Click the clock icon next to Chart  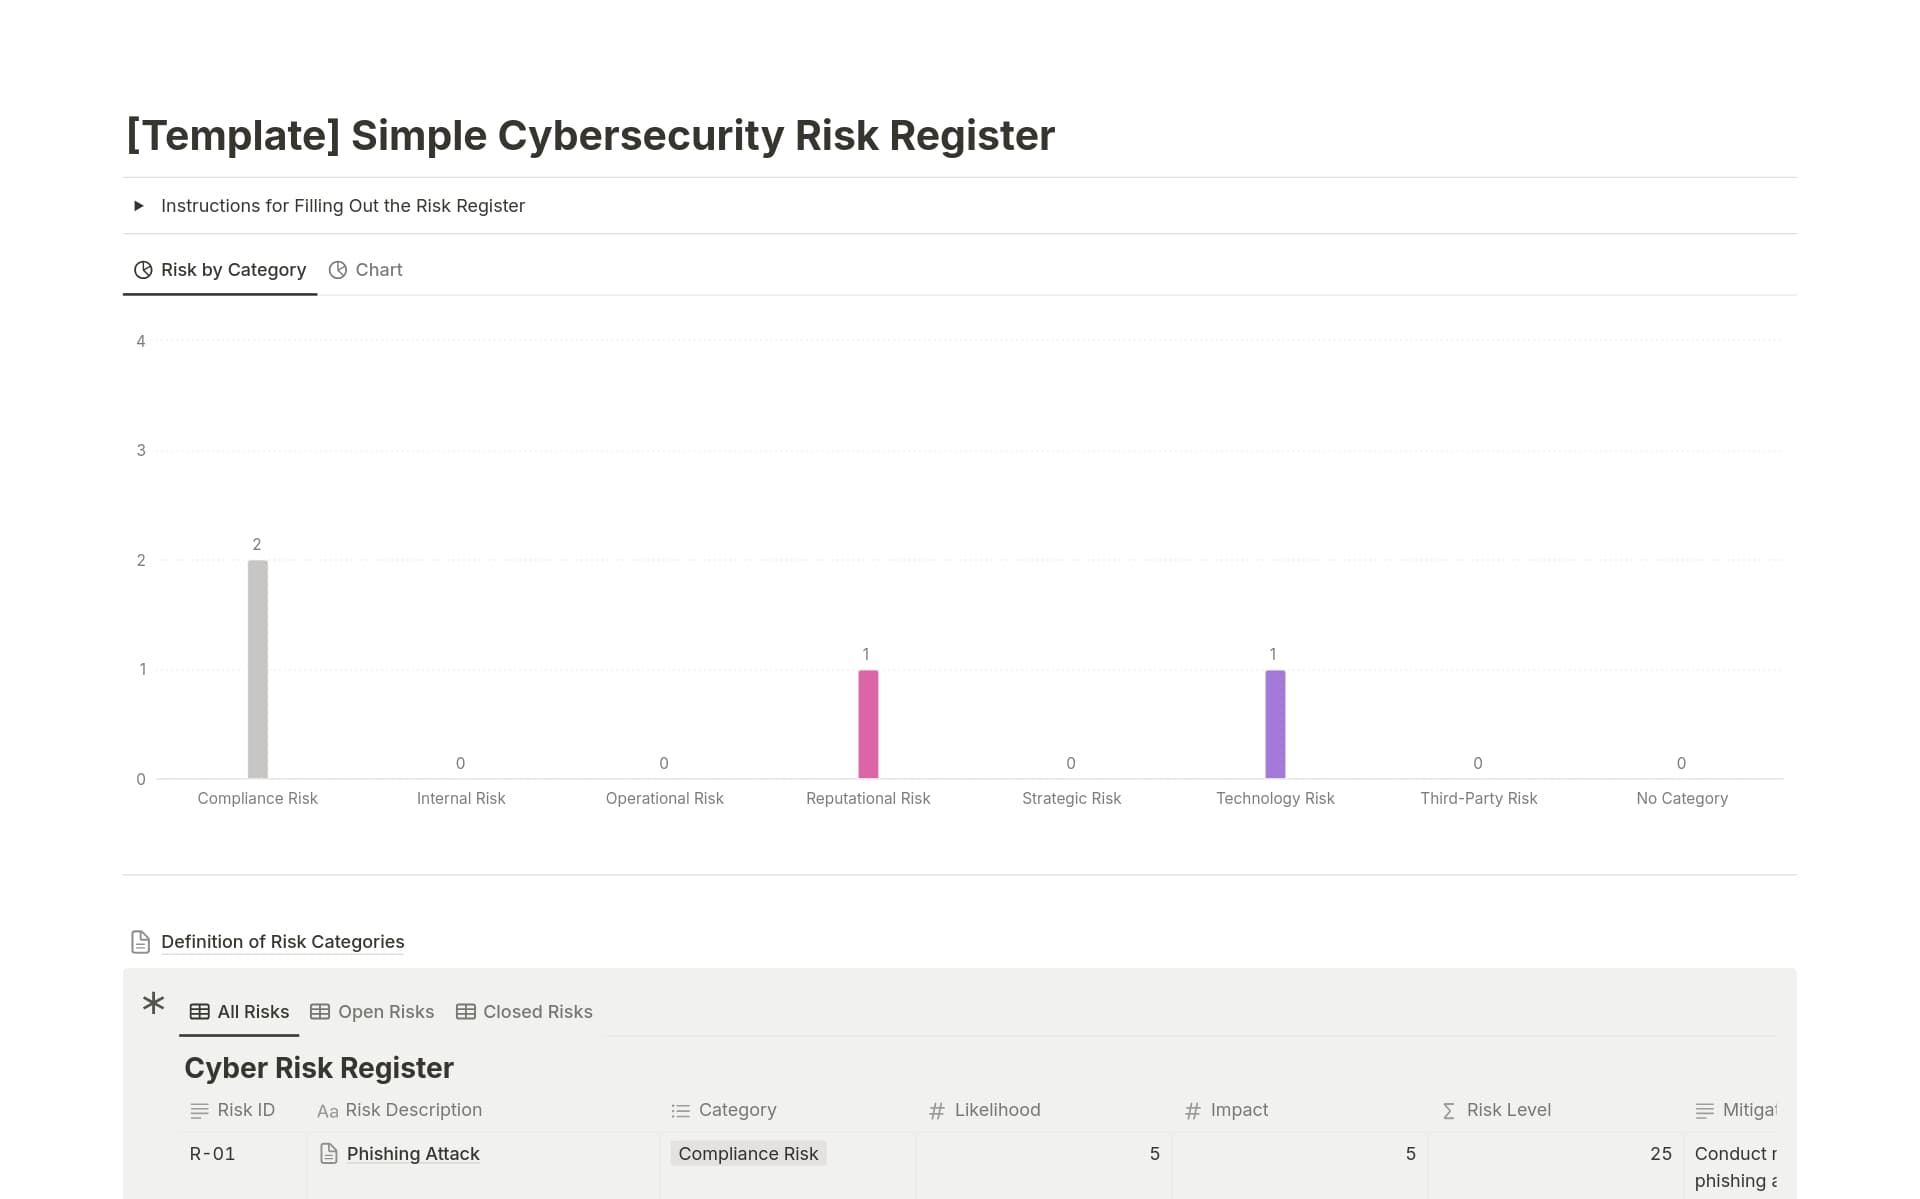[x=337, y=269]
